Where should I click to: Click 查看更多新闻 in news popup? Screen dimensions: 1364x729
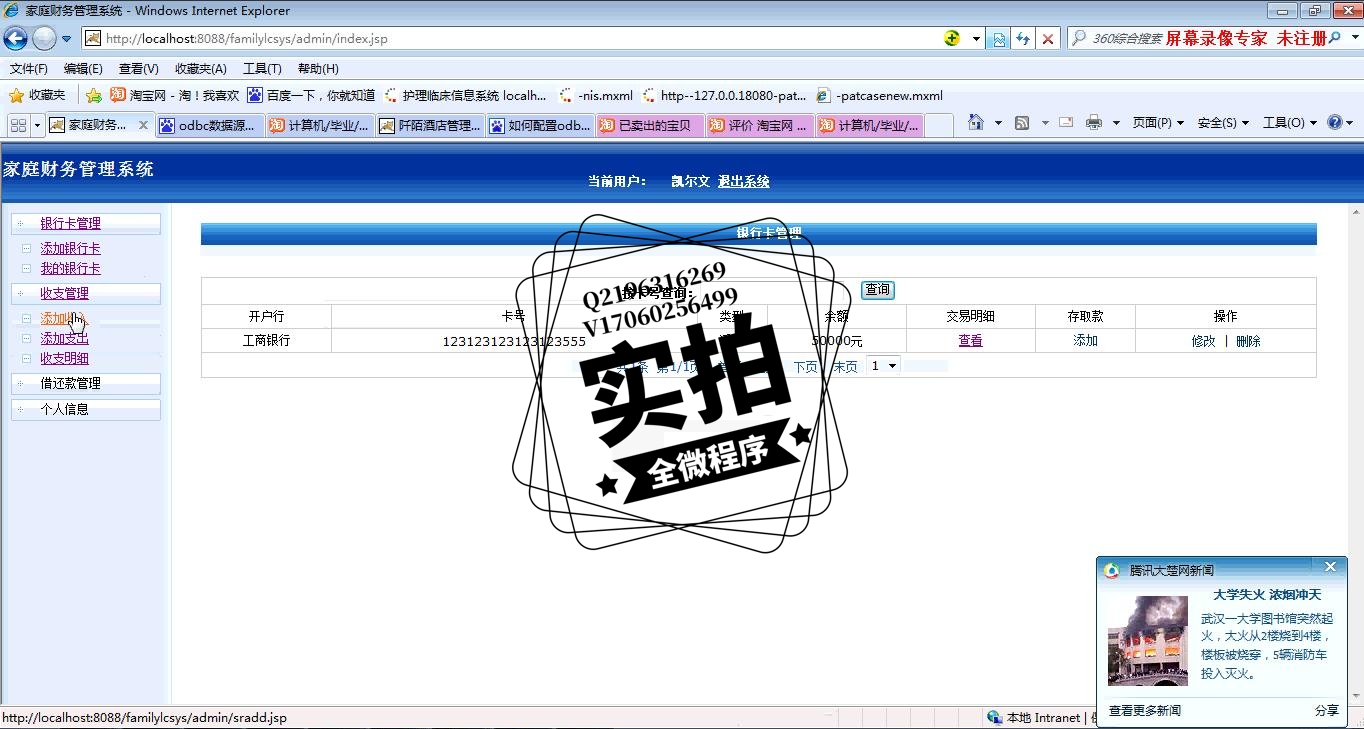point(1144,711)
